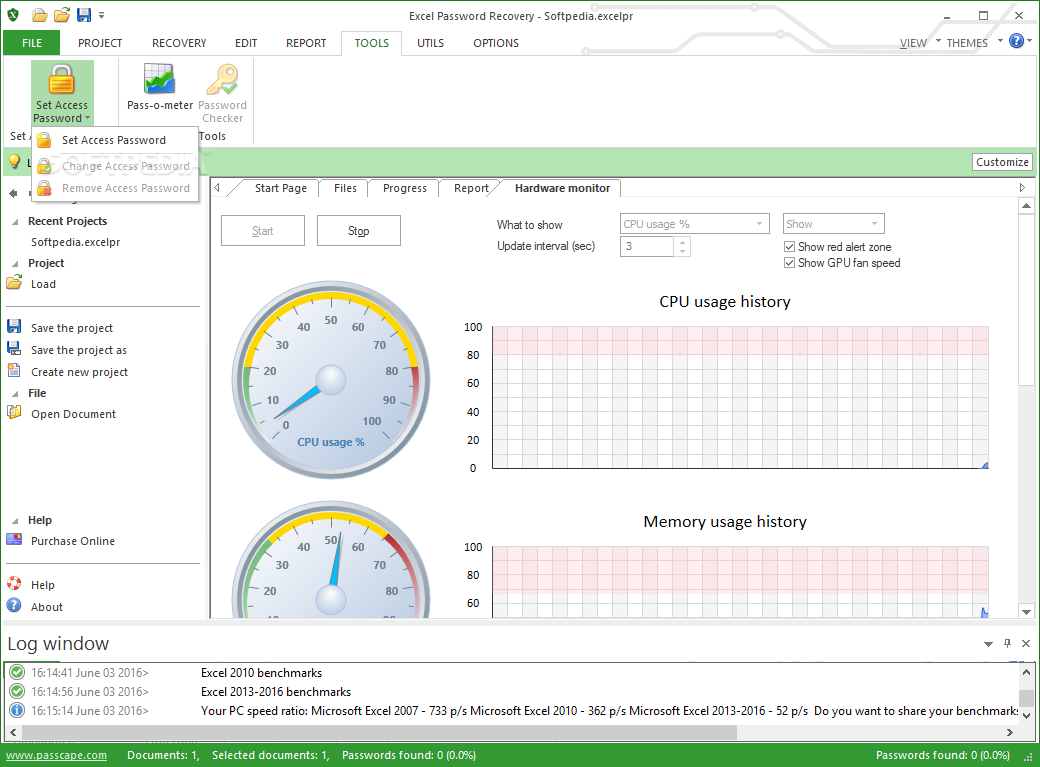The width and height of the screenshot is (1040, 767).
Task: Click the status icon of the 16:14:56 log entry
Action: (17, 691)
